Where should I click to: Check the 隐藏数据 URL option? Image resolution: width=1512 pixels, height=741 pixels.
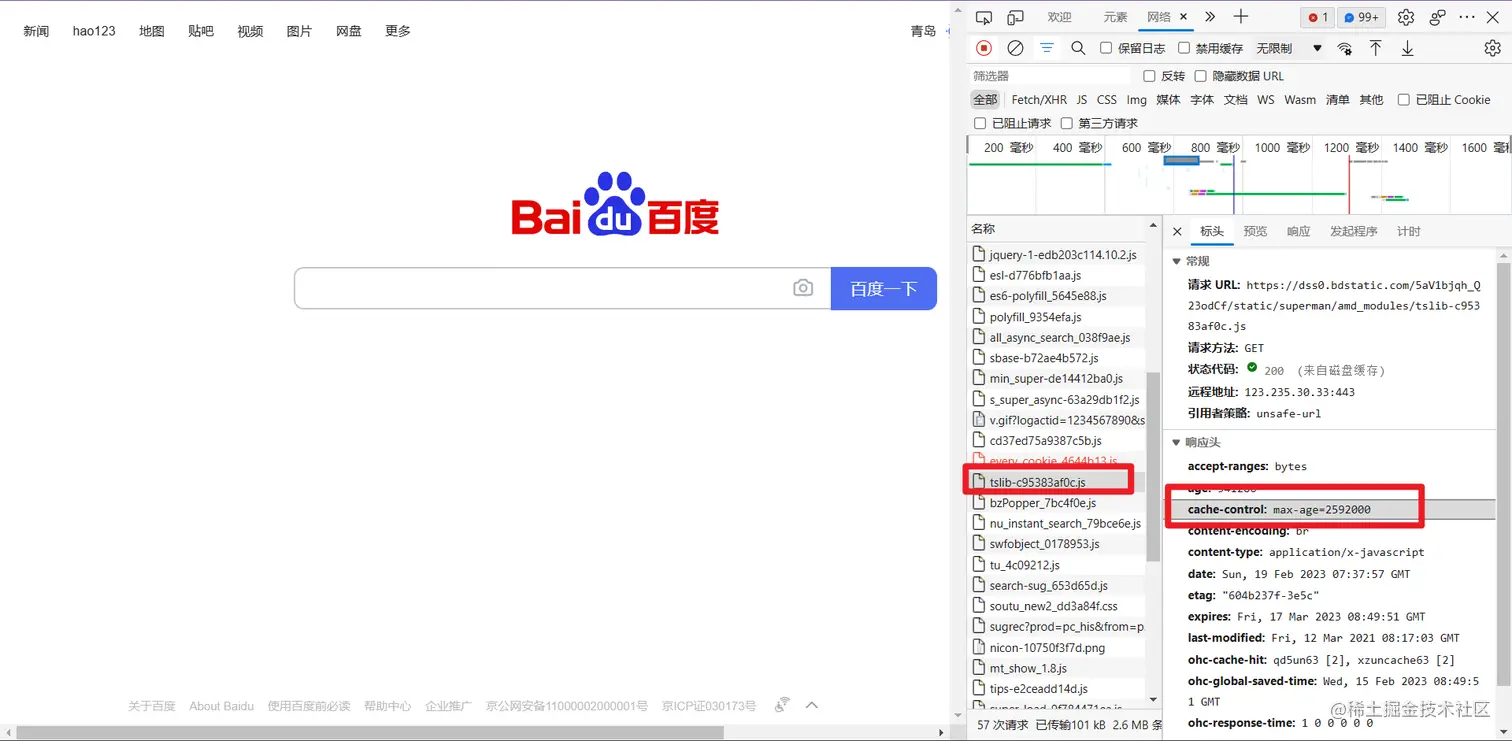1201,76
